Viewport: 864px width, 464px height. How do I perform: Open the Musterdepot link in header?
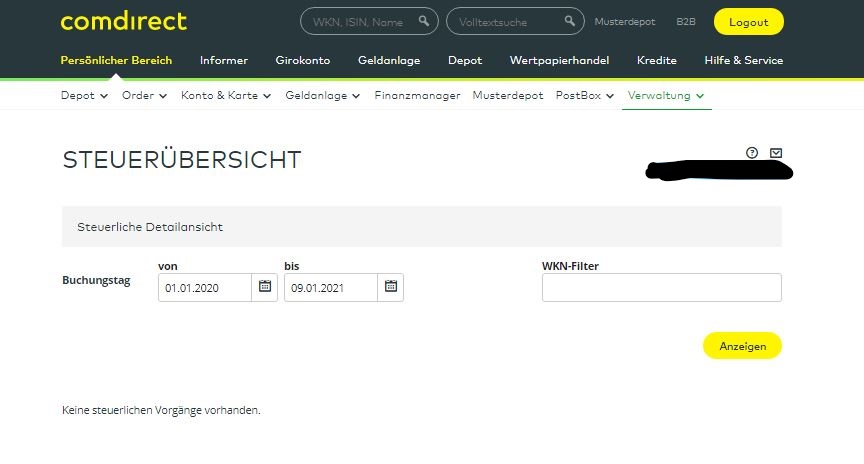coord(627,21)
